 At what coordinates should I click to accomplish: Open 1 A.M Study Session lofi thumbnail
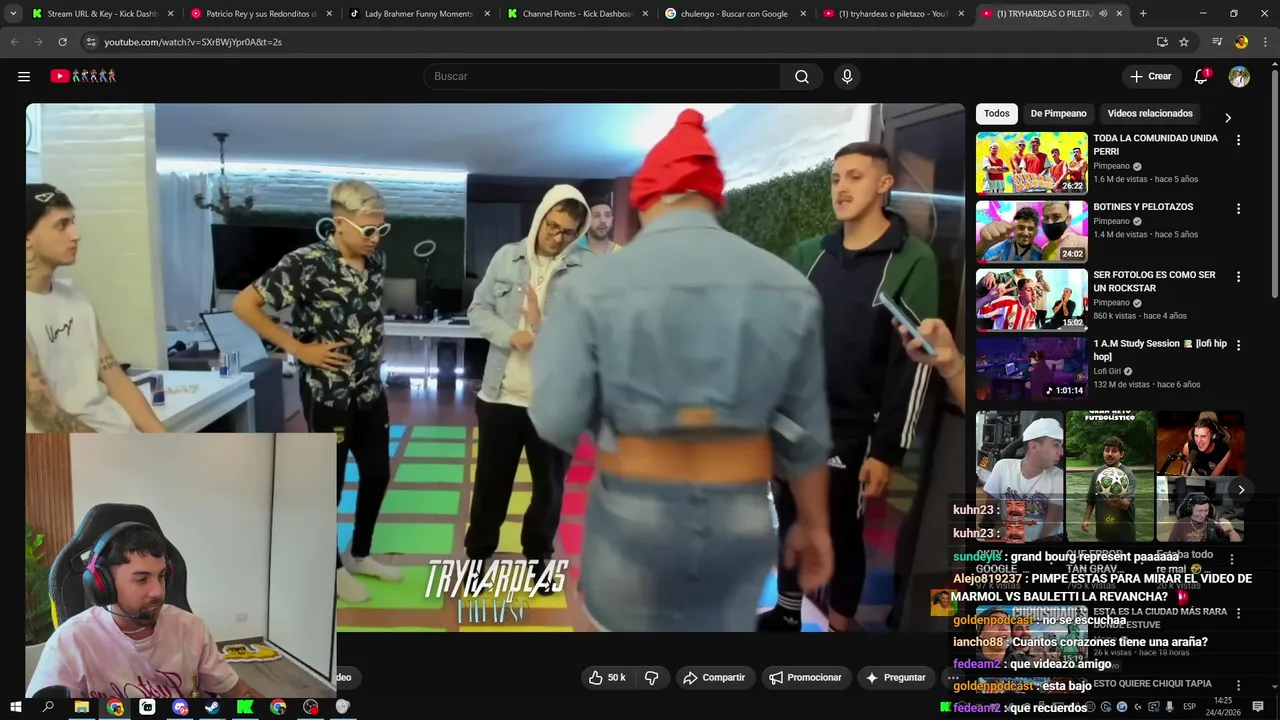pos(1031,368)
